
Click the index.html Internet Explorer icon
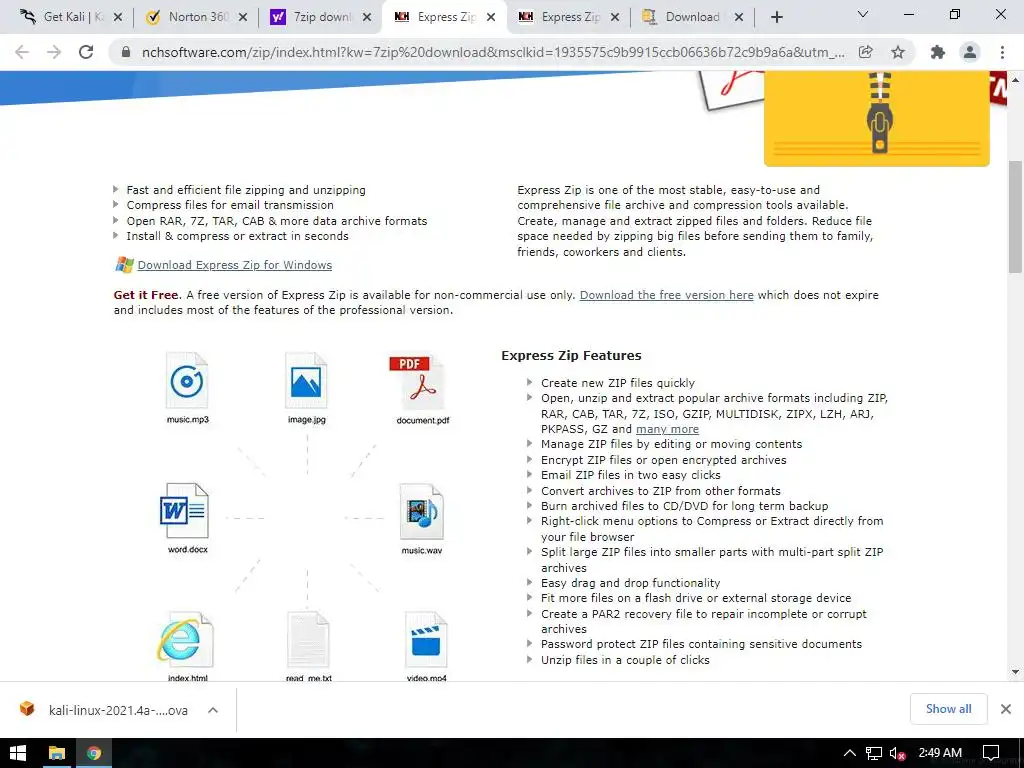(x=185, y=641)
